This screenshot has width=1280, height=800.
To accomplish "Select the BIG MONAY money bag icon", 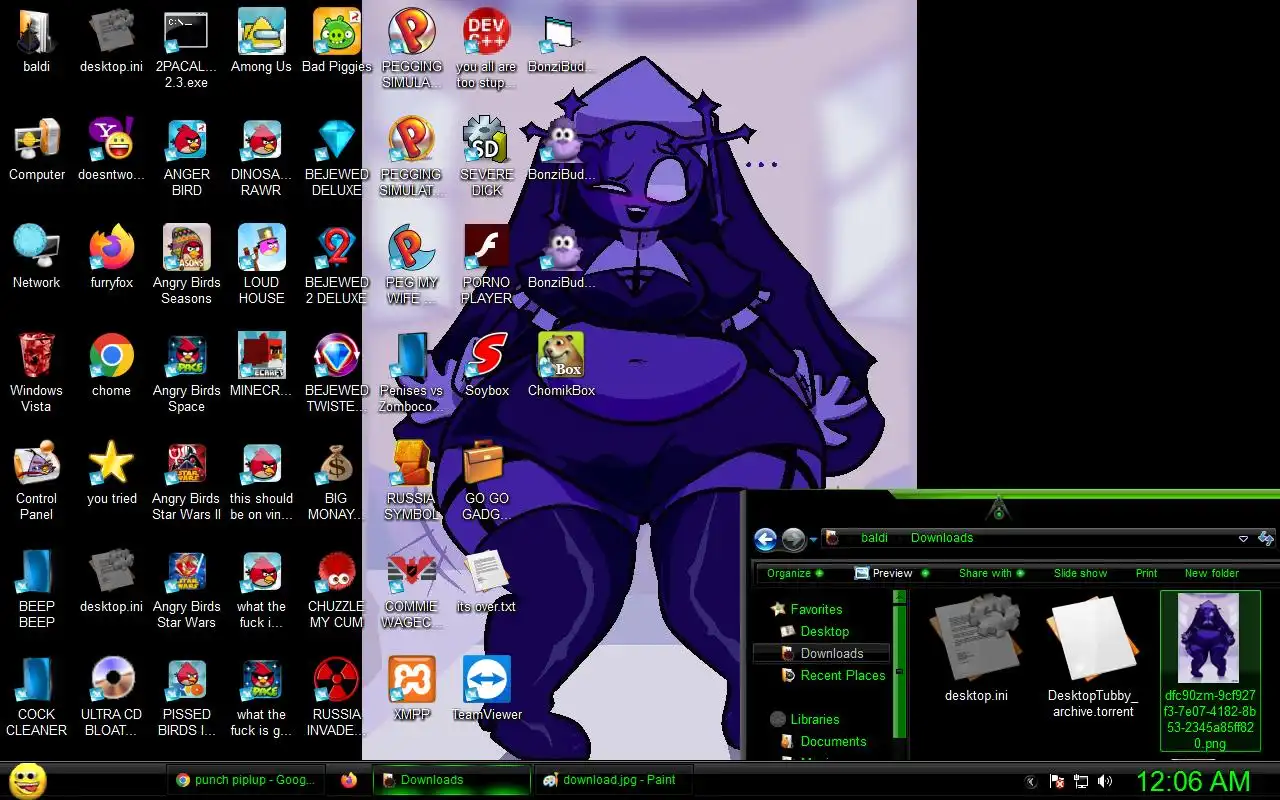I will tap(336, 481).
